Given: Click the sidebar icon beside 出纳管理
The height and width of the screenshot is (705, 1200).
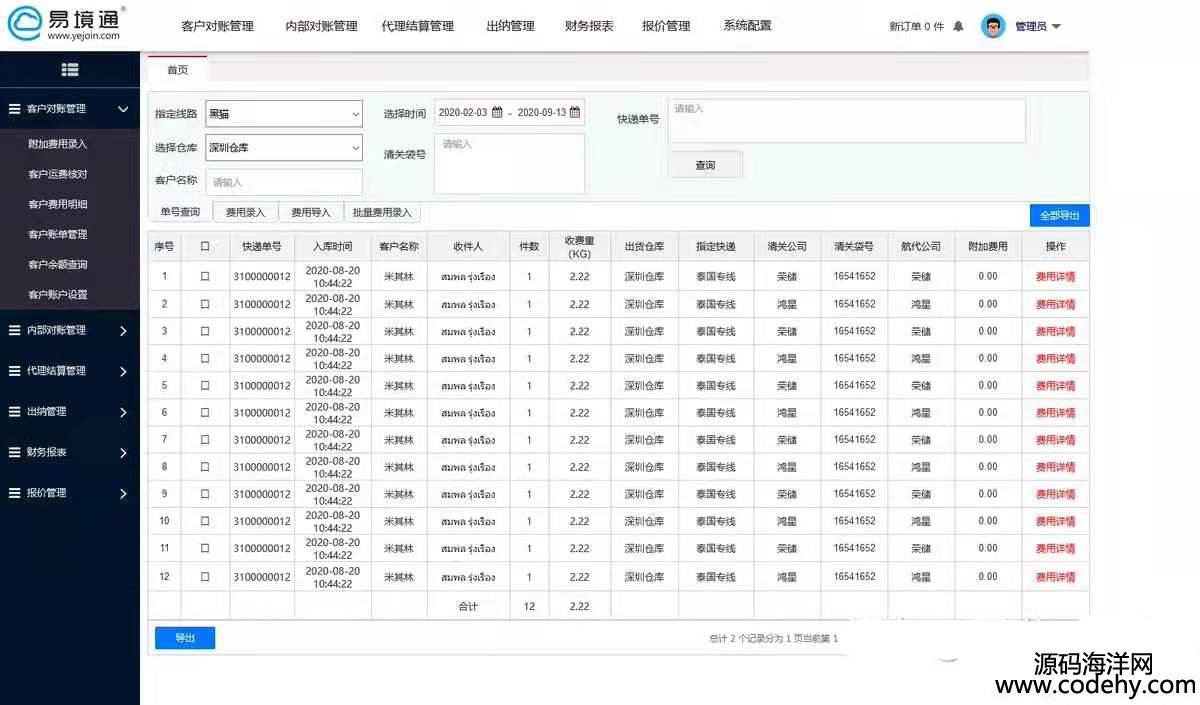Looking at the screenshot, I should 15,411.
